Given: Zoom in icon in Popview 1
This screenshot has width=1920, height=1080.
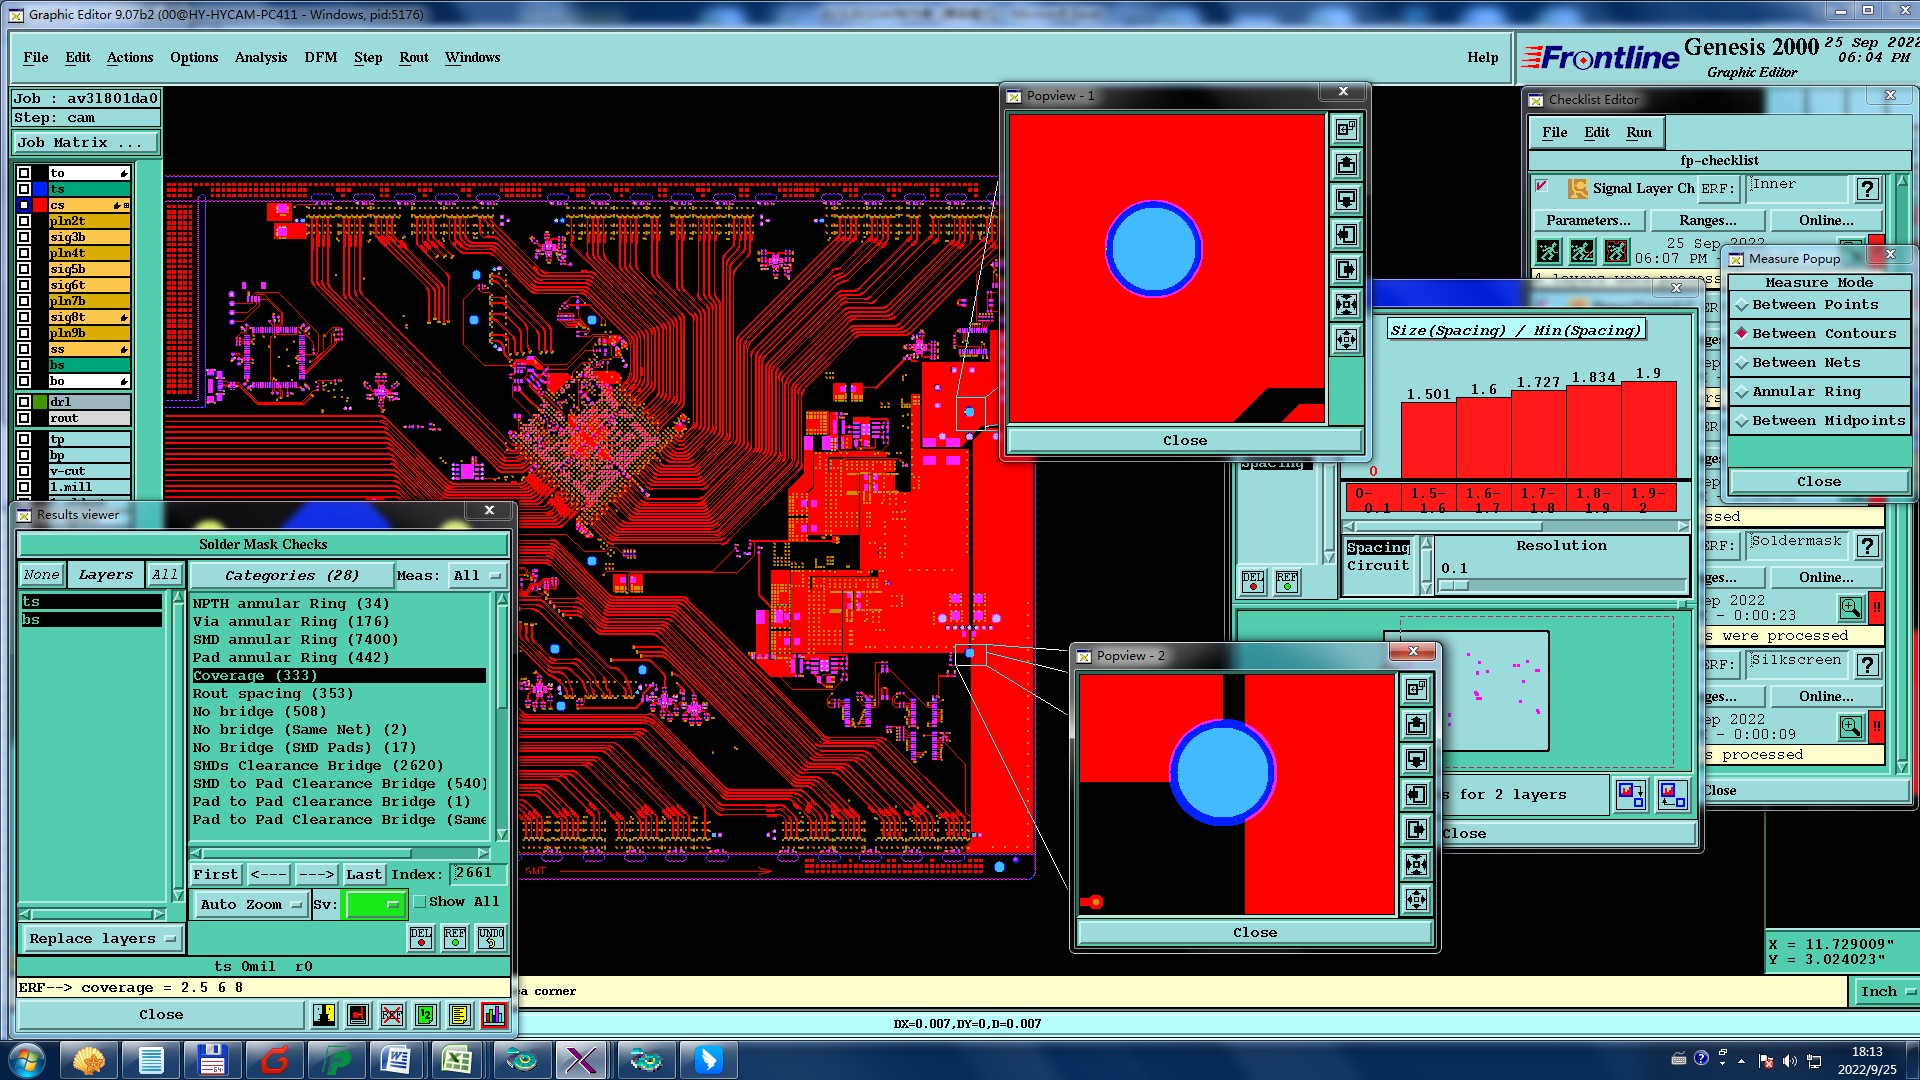Looking at the screenshot, I should [x=1347, y=304].
